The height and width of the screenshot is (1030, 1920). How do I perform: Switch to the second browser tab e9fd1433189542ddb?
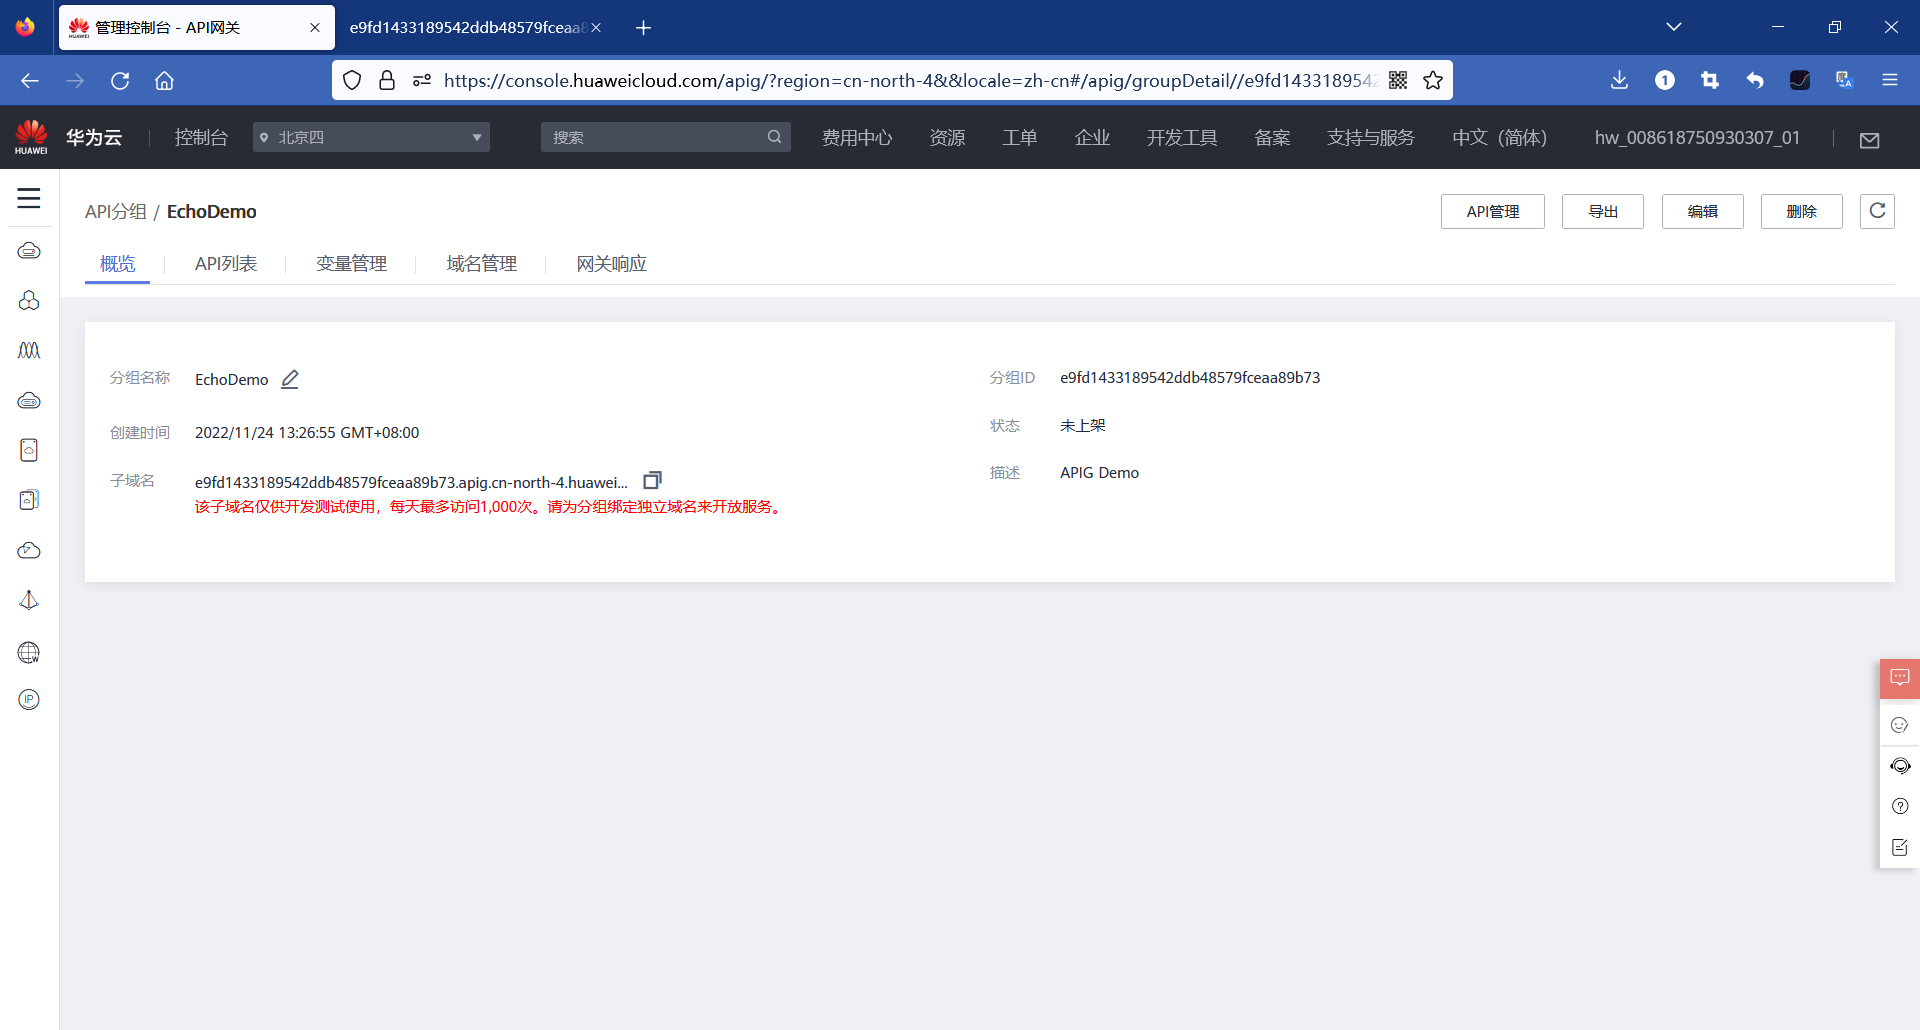(474, 28)
